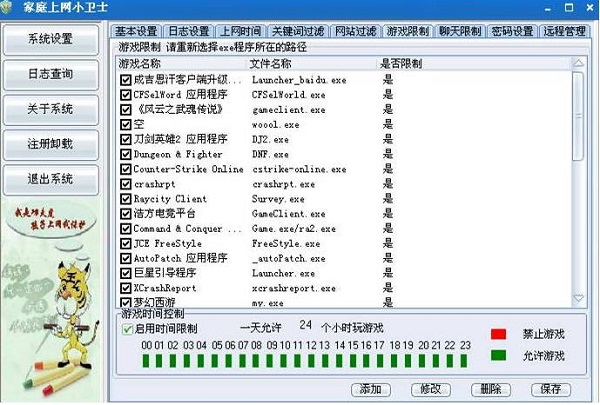Click the game list vertical scrollbar thumb
Image resolution: width=600 pixels, height=405 pixels.
point(578,116)
